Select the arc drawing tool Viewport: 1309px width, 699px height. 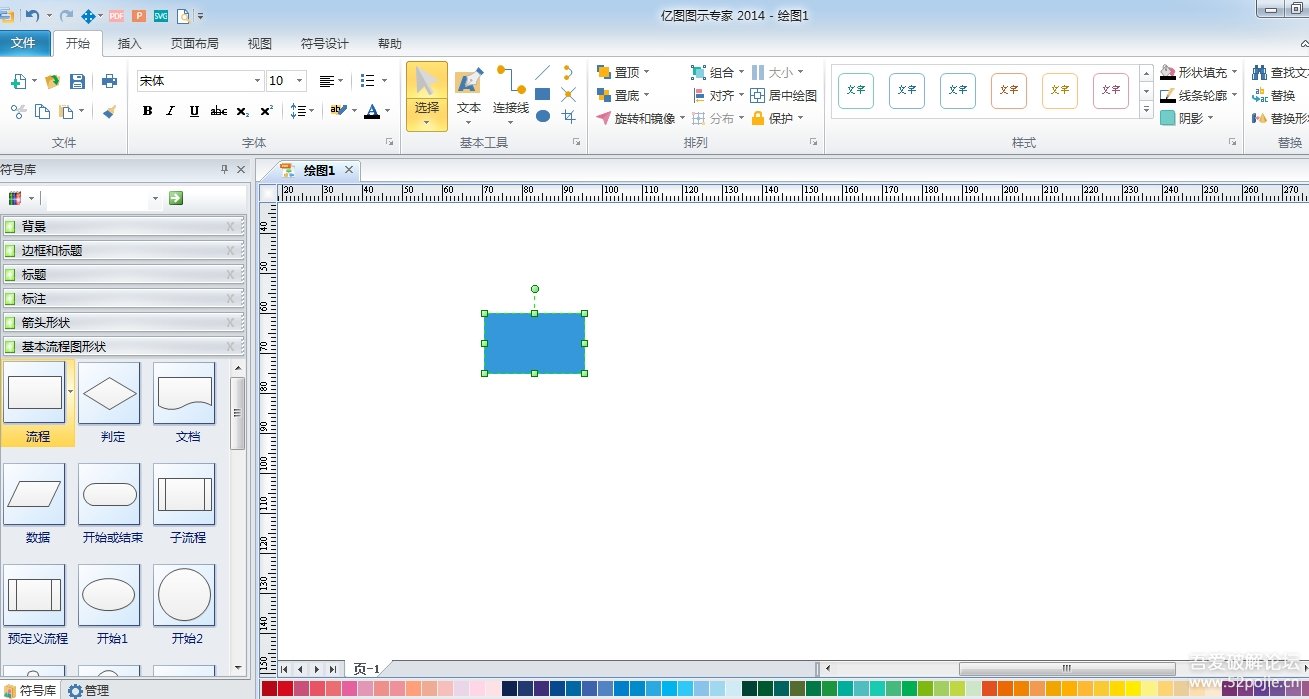pos(568,72)
